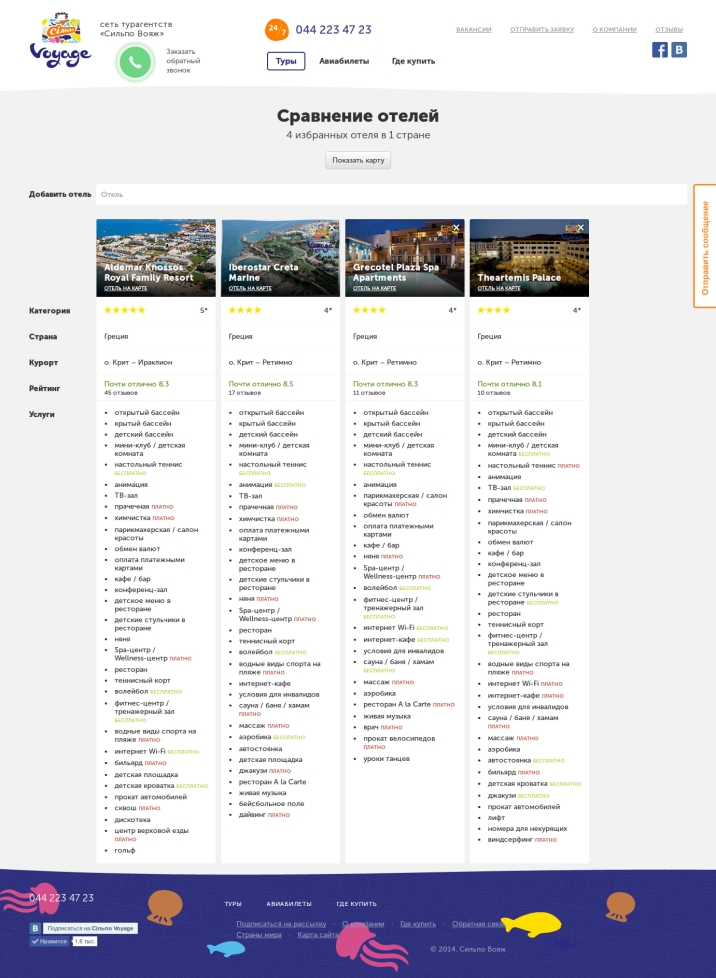This screenshot has width=716, height=978.
Task: Click Обратная связь footer link
Action: pyautogui.click(x=478, y=924)
